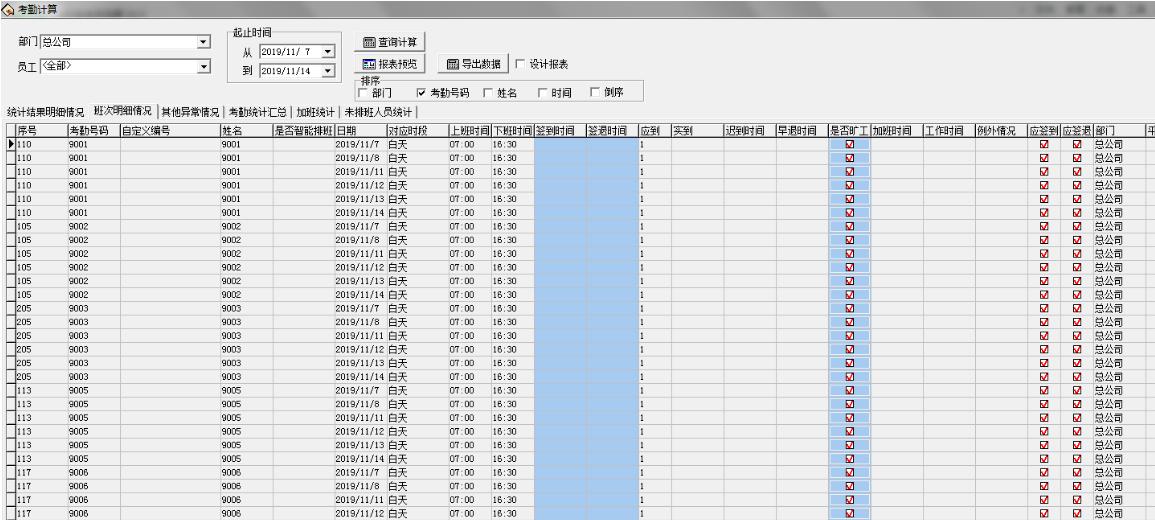Click the 考勤号码 column header
Viewport: 1155px width, 520px height.
click(93, 130)
